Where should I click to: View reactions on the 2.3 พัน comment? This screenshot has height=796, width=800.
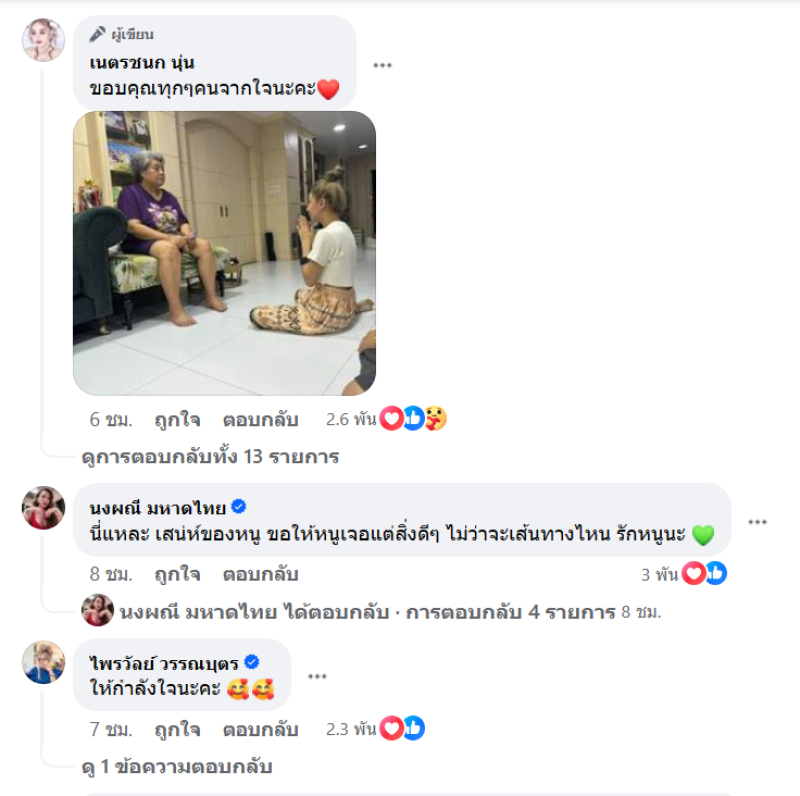tap(375, 728)
